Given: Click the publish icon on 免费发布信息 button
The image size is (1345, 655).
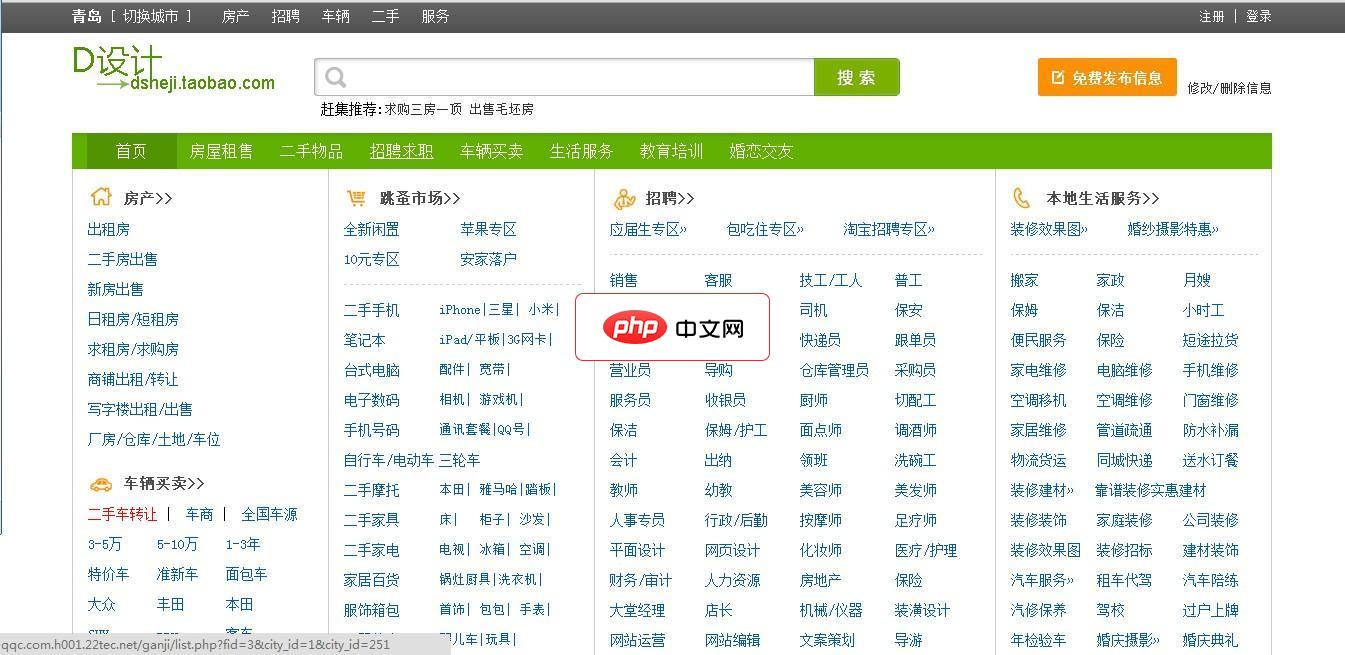Looking at the screenshot, I should click(x=1055, y=75).
